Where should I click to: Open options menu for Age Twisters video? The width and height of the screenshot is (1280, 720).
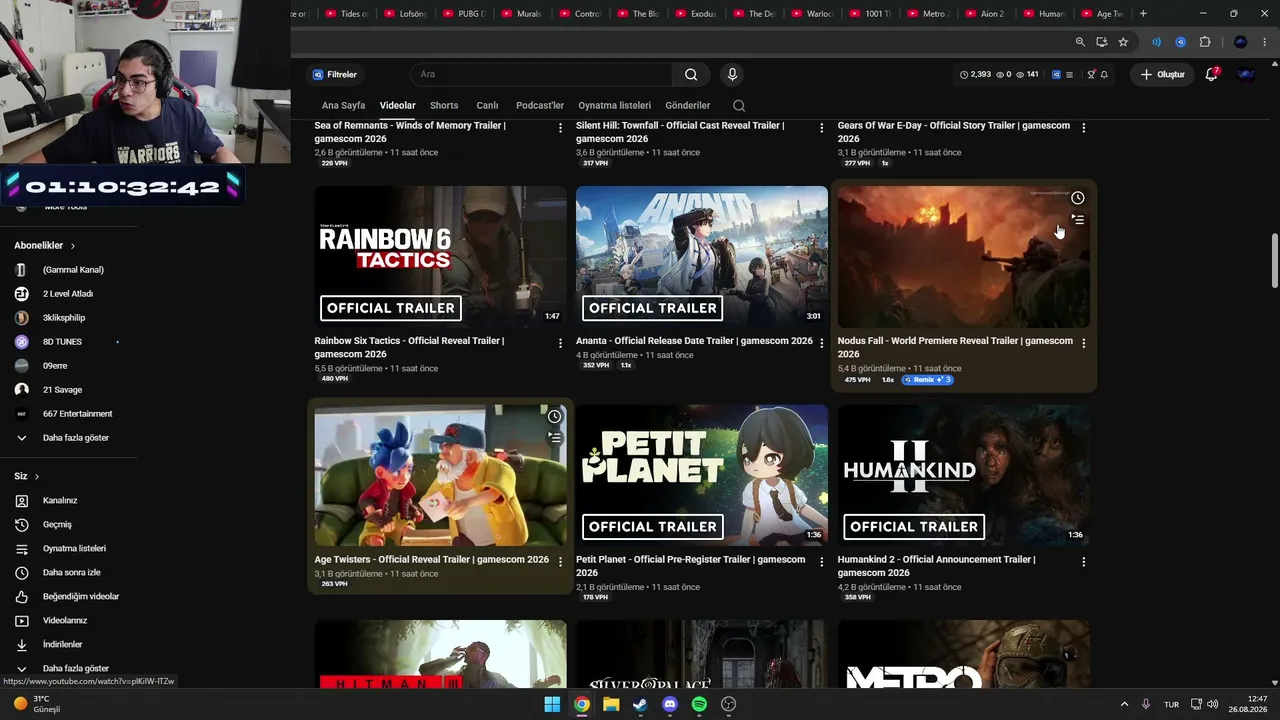[560, 562]
